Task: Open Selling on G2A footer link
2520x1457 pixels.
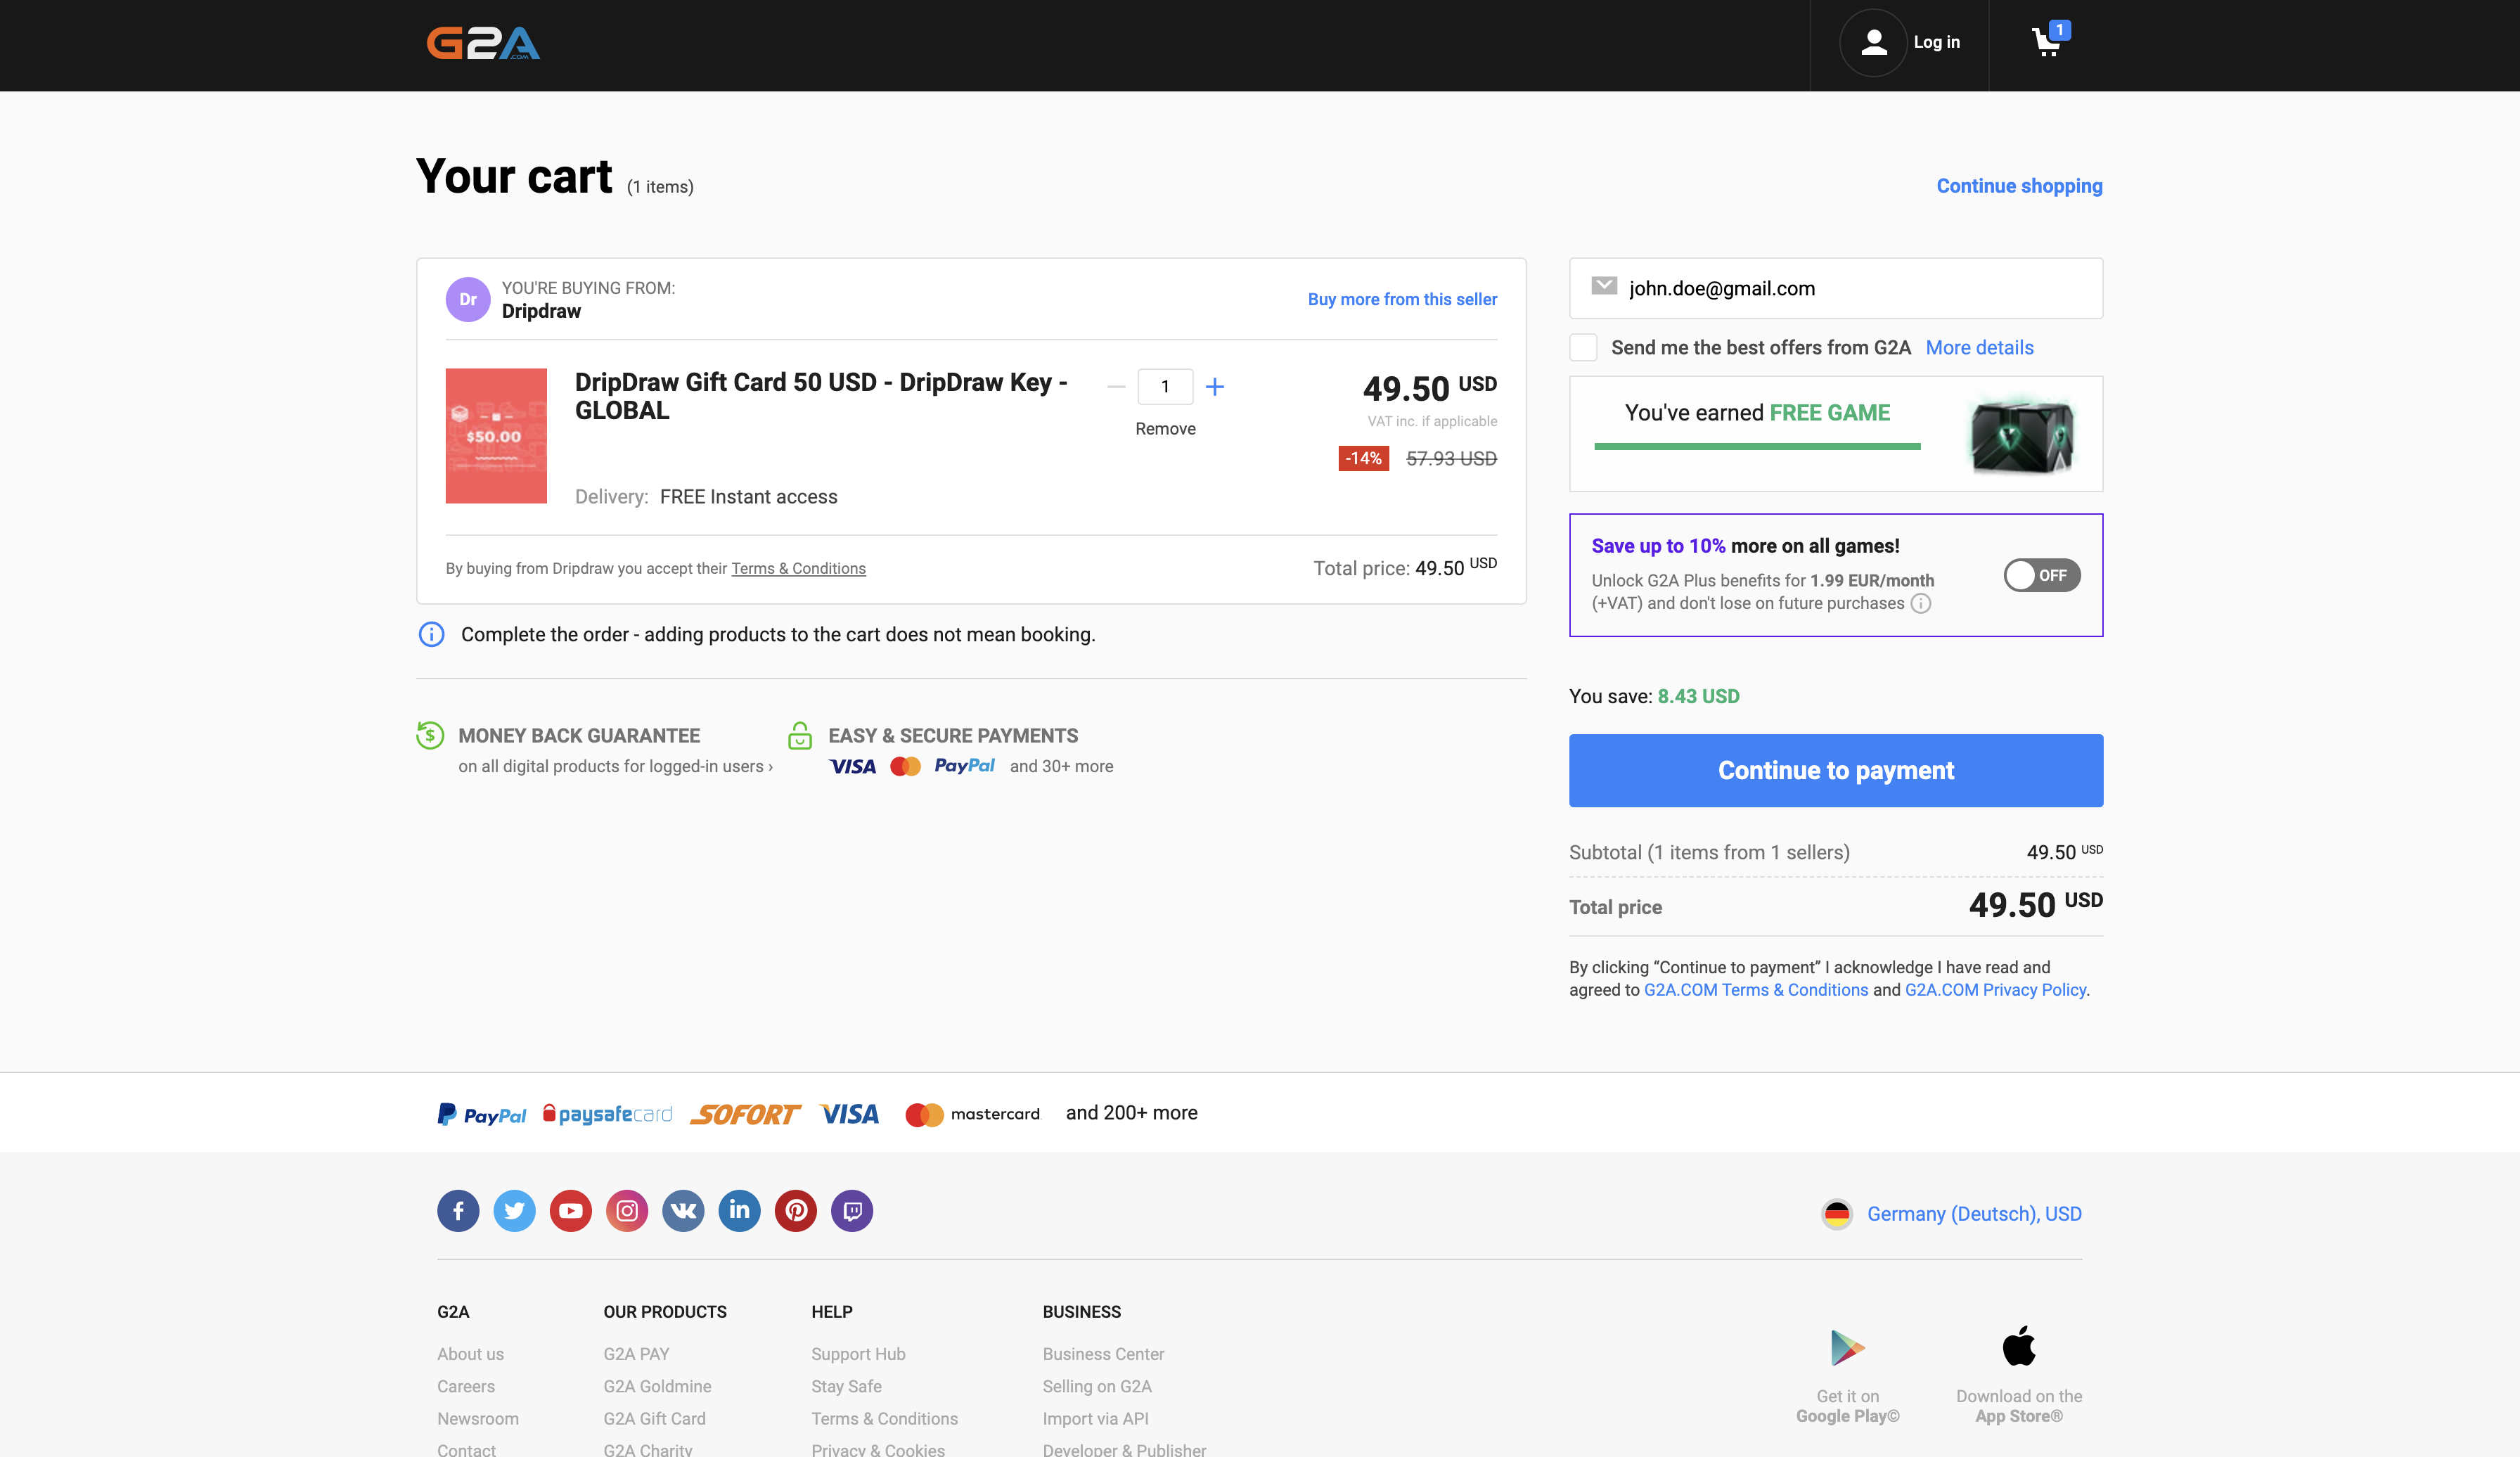Action: [1097, 1386]
